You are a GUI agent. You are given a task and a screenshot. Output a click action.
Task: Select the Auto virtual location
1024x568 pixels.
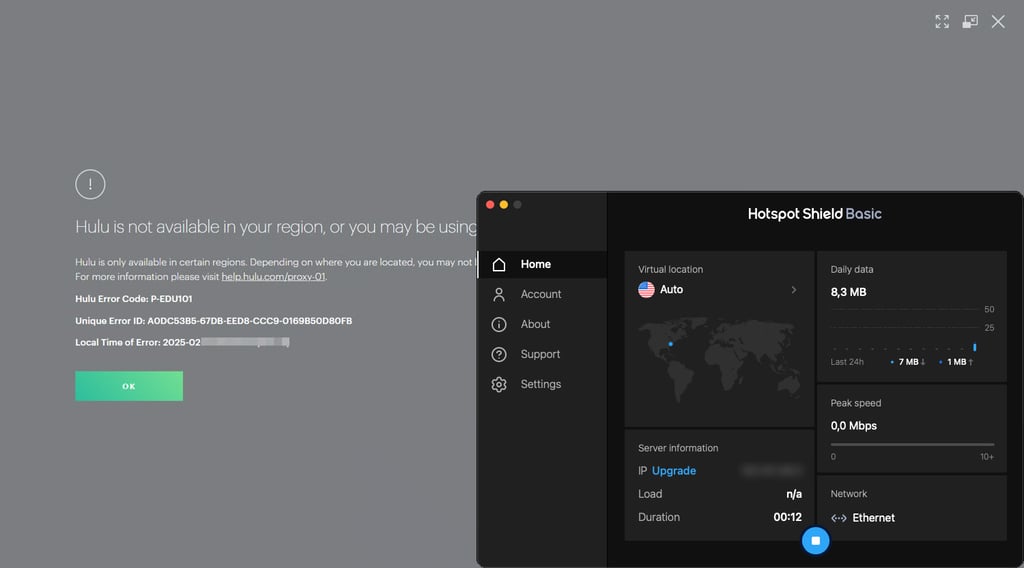click(x=671, y=289)
